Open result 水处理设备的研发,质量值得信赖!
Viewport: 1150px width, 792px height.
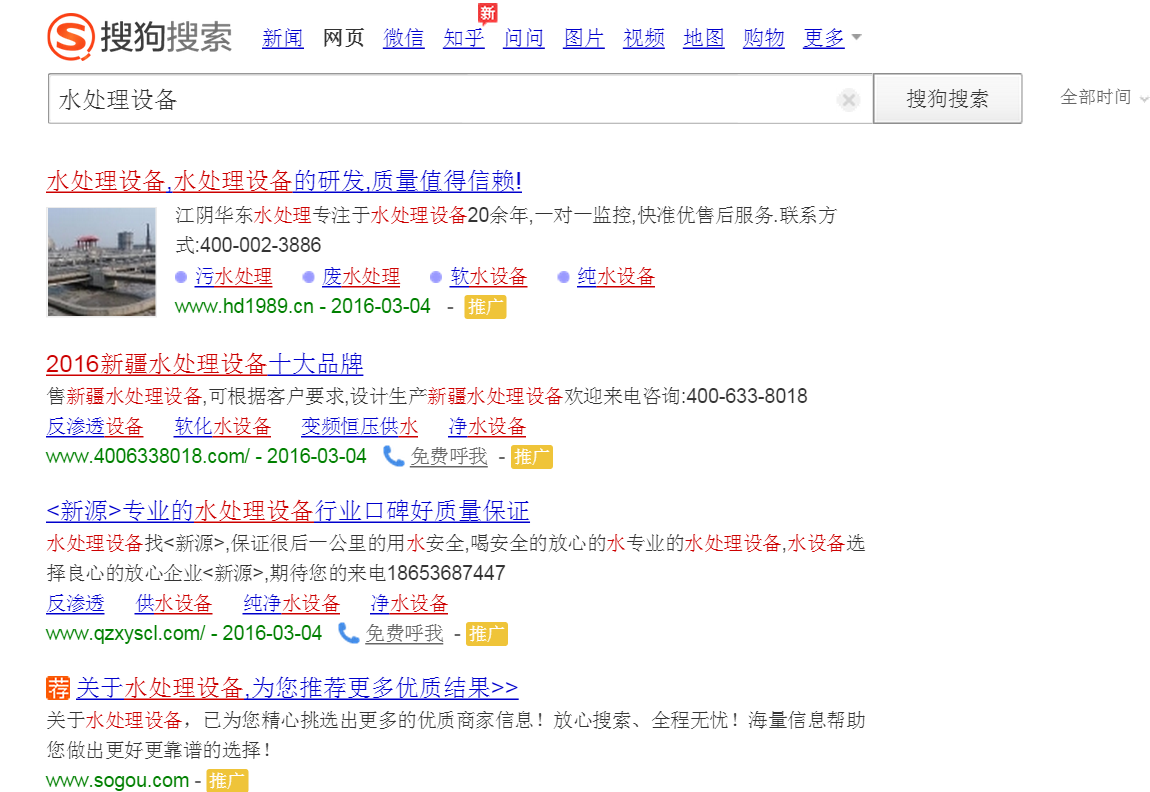point(284,180)
